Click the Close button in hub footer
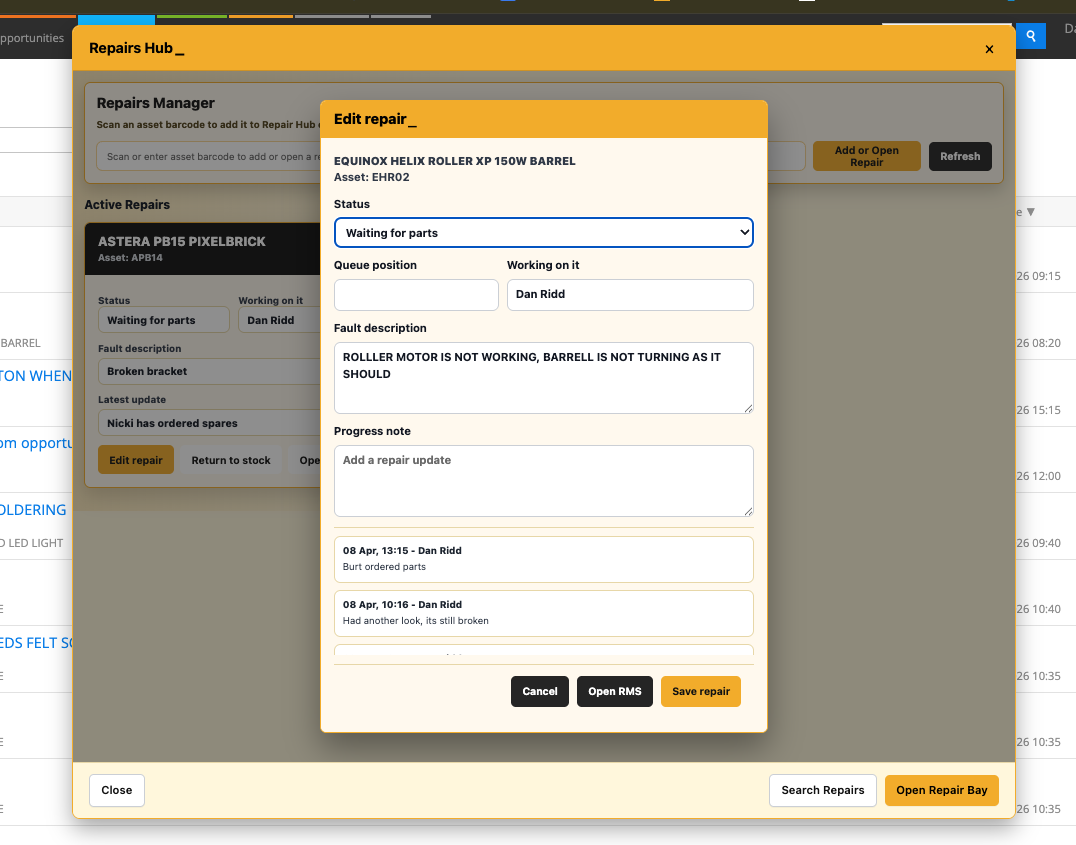 [x=117, y=790]
